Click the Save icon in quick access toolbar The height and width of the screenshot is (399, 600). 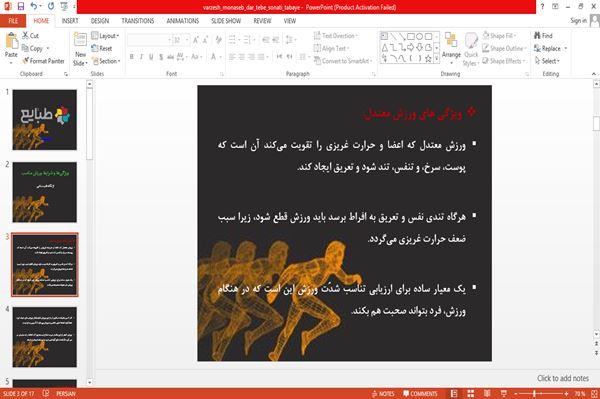(x=21, y=7)
